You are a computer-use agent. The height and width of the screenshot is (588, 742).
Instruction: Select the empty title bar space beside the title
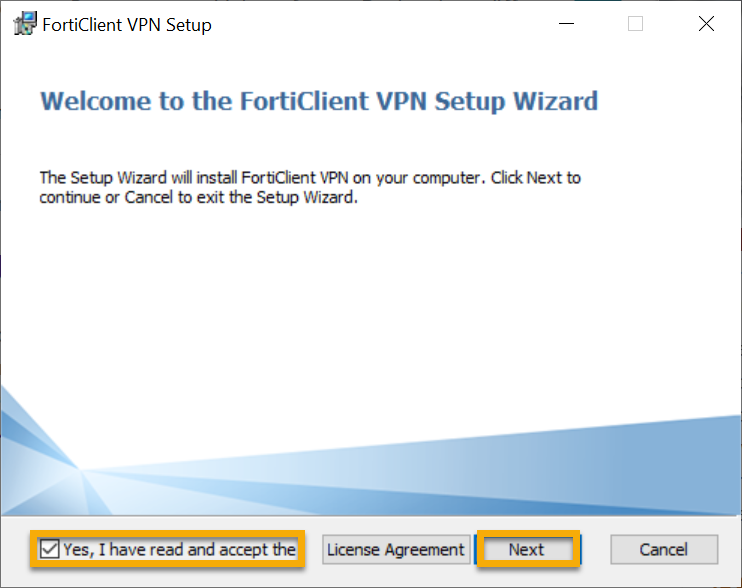[380, 25]
